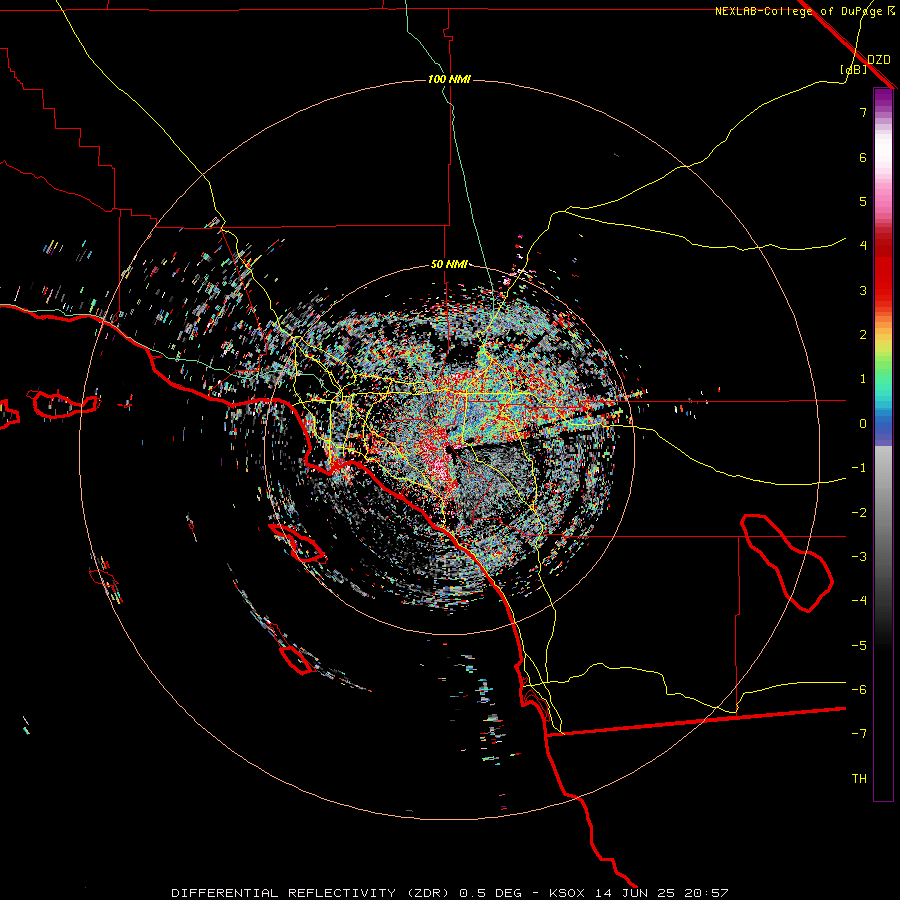Click the 0 value on the dB scale
This screenshot has height=900, width=900.
863,424
